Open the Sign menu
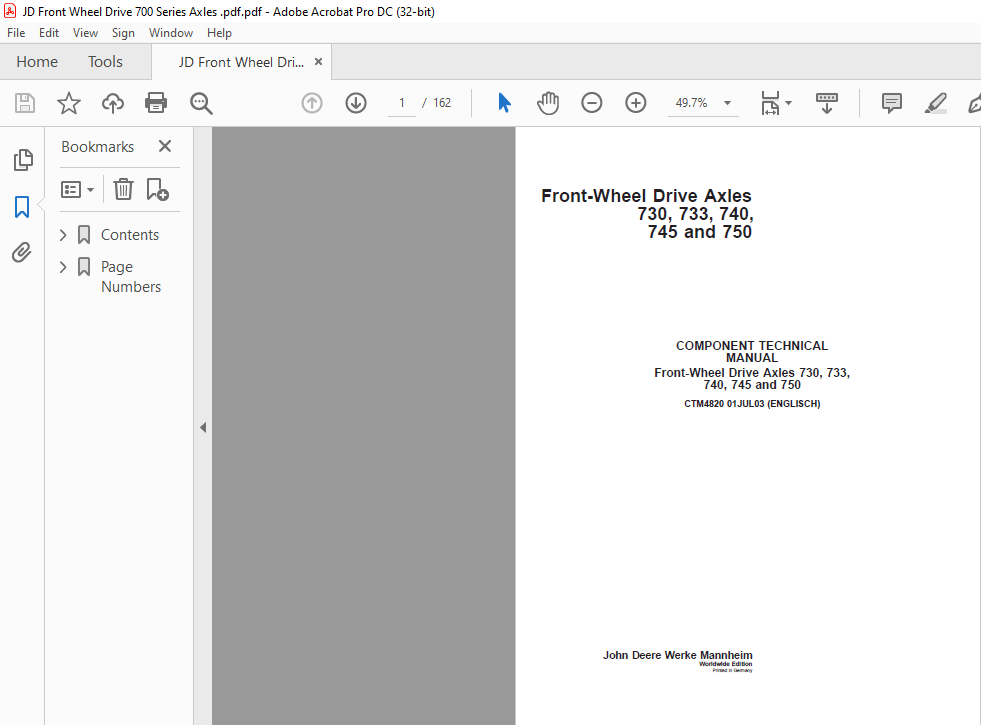Image resolution: width=981 pixels, height=725 pixels. pos(123,33)
